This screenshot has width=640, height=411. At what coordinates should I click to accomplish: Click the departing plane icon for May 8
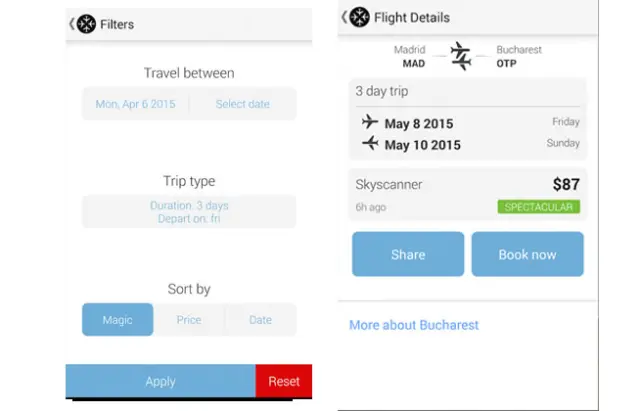[x=370, y=123]
